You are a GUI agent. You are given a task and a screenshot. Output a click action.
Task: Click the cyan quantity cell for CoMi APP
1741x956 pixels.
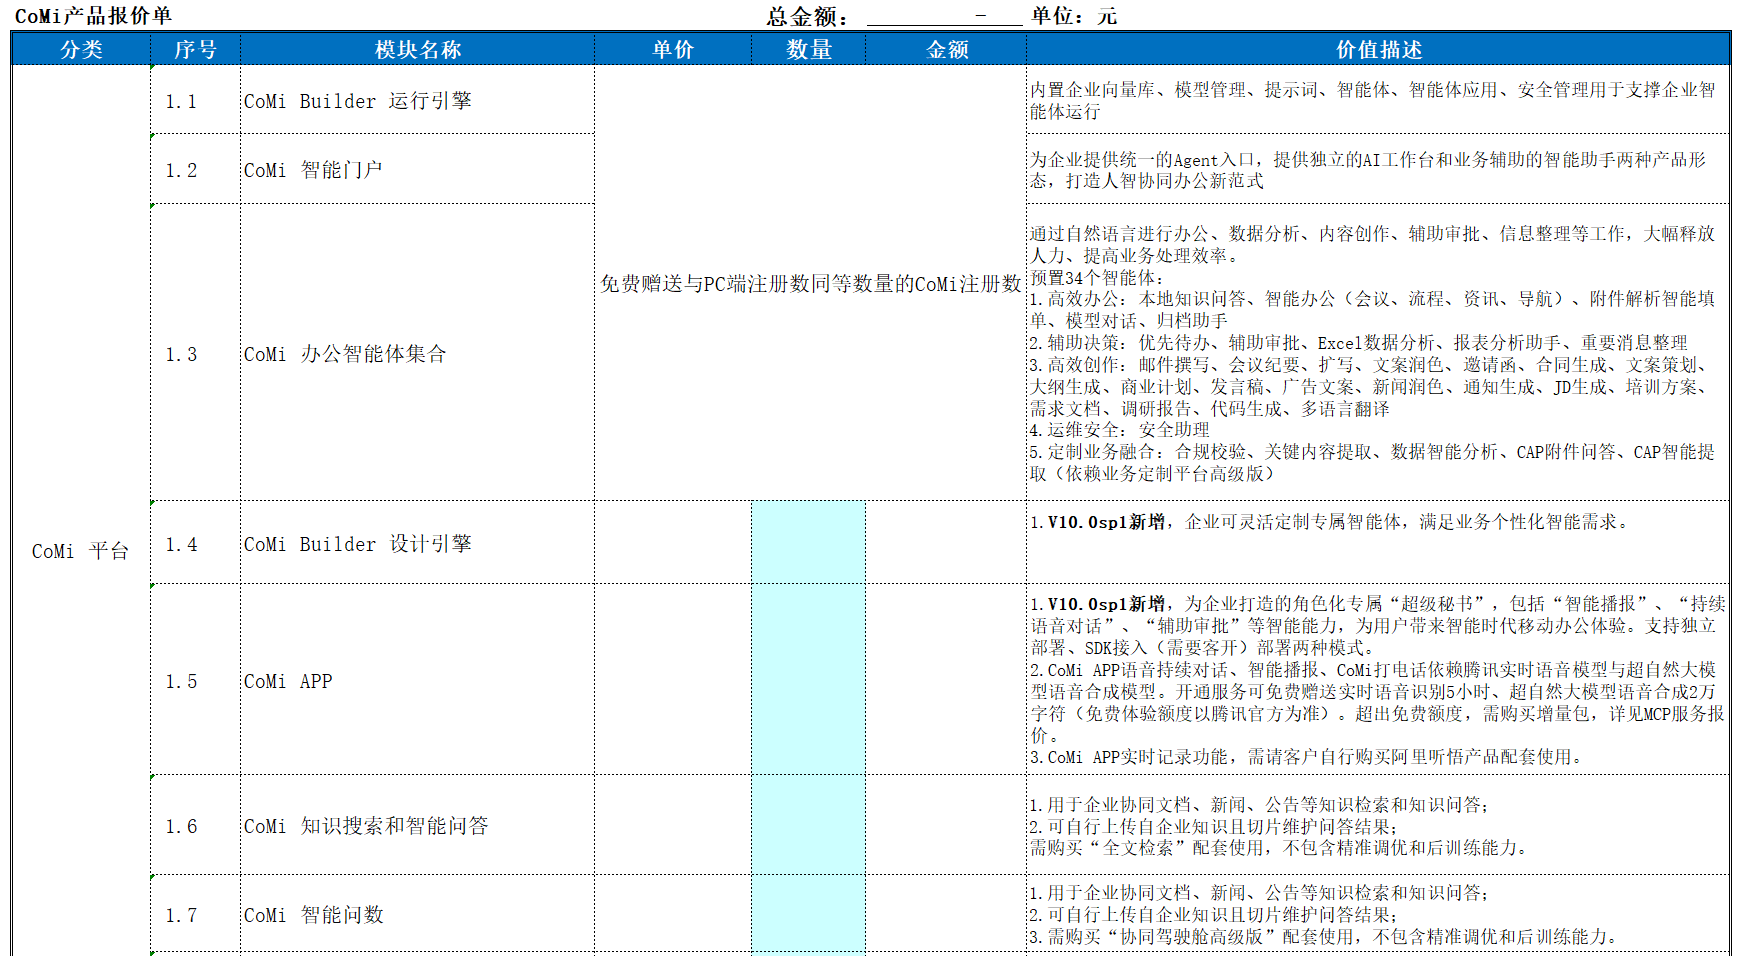(x=808, y=680)
